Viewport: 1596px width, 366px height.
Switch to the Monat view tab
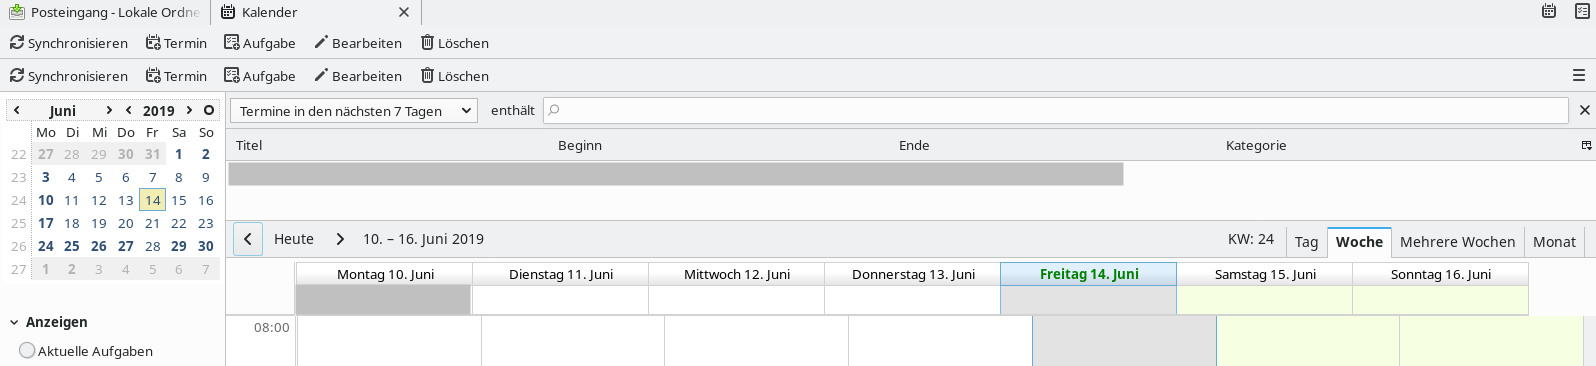(x=1554, y=241)
